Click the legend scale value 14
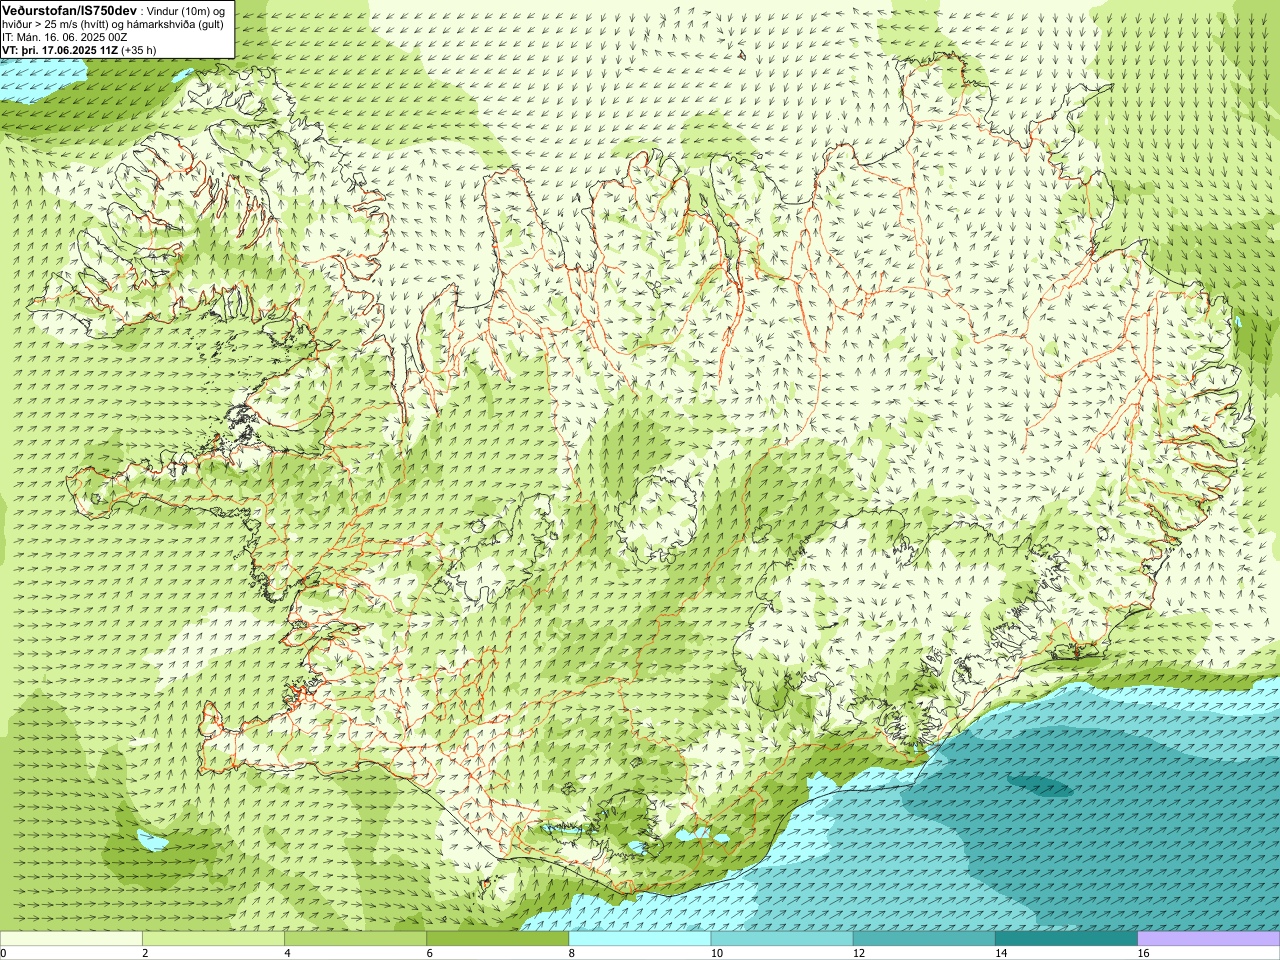 (x=1001, y=953)
